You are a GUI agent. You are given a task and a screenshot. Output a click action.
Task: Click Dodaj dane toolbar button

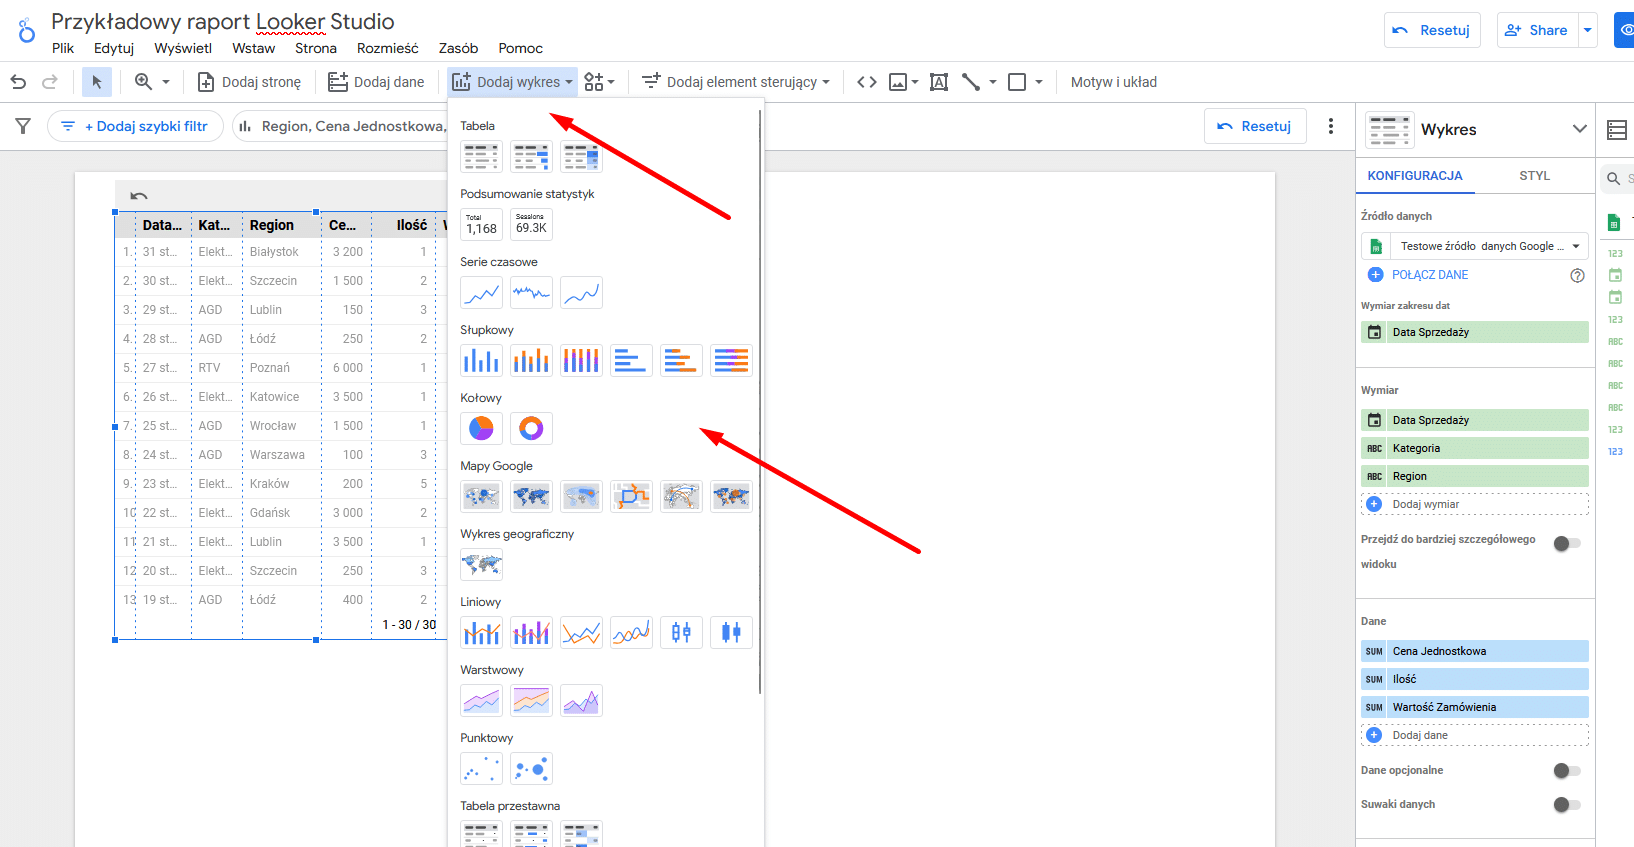(376, 82)
